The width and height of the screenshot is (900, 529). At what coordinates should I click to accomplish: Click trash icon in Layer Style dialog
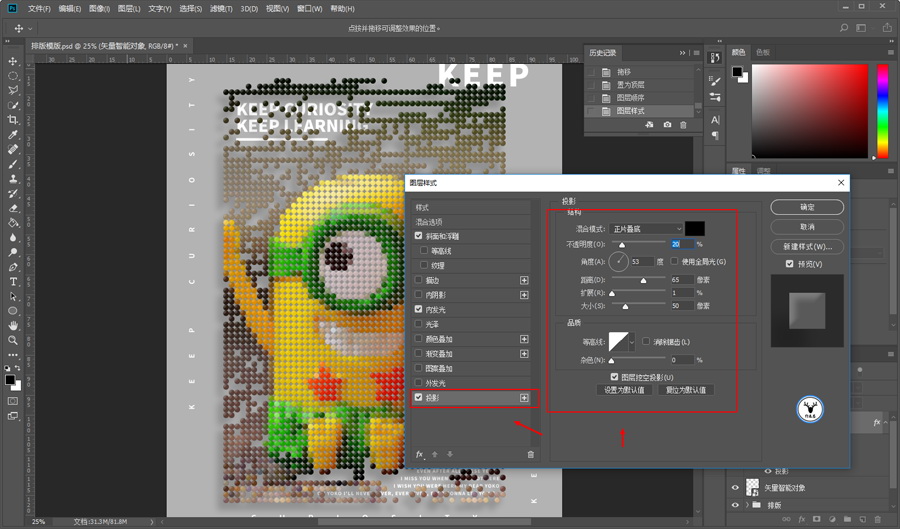[x=530, y=454]
